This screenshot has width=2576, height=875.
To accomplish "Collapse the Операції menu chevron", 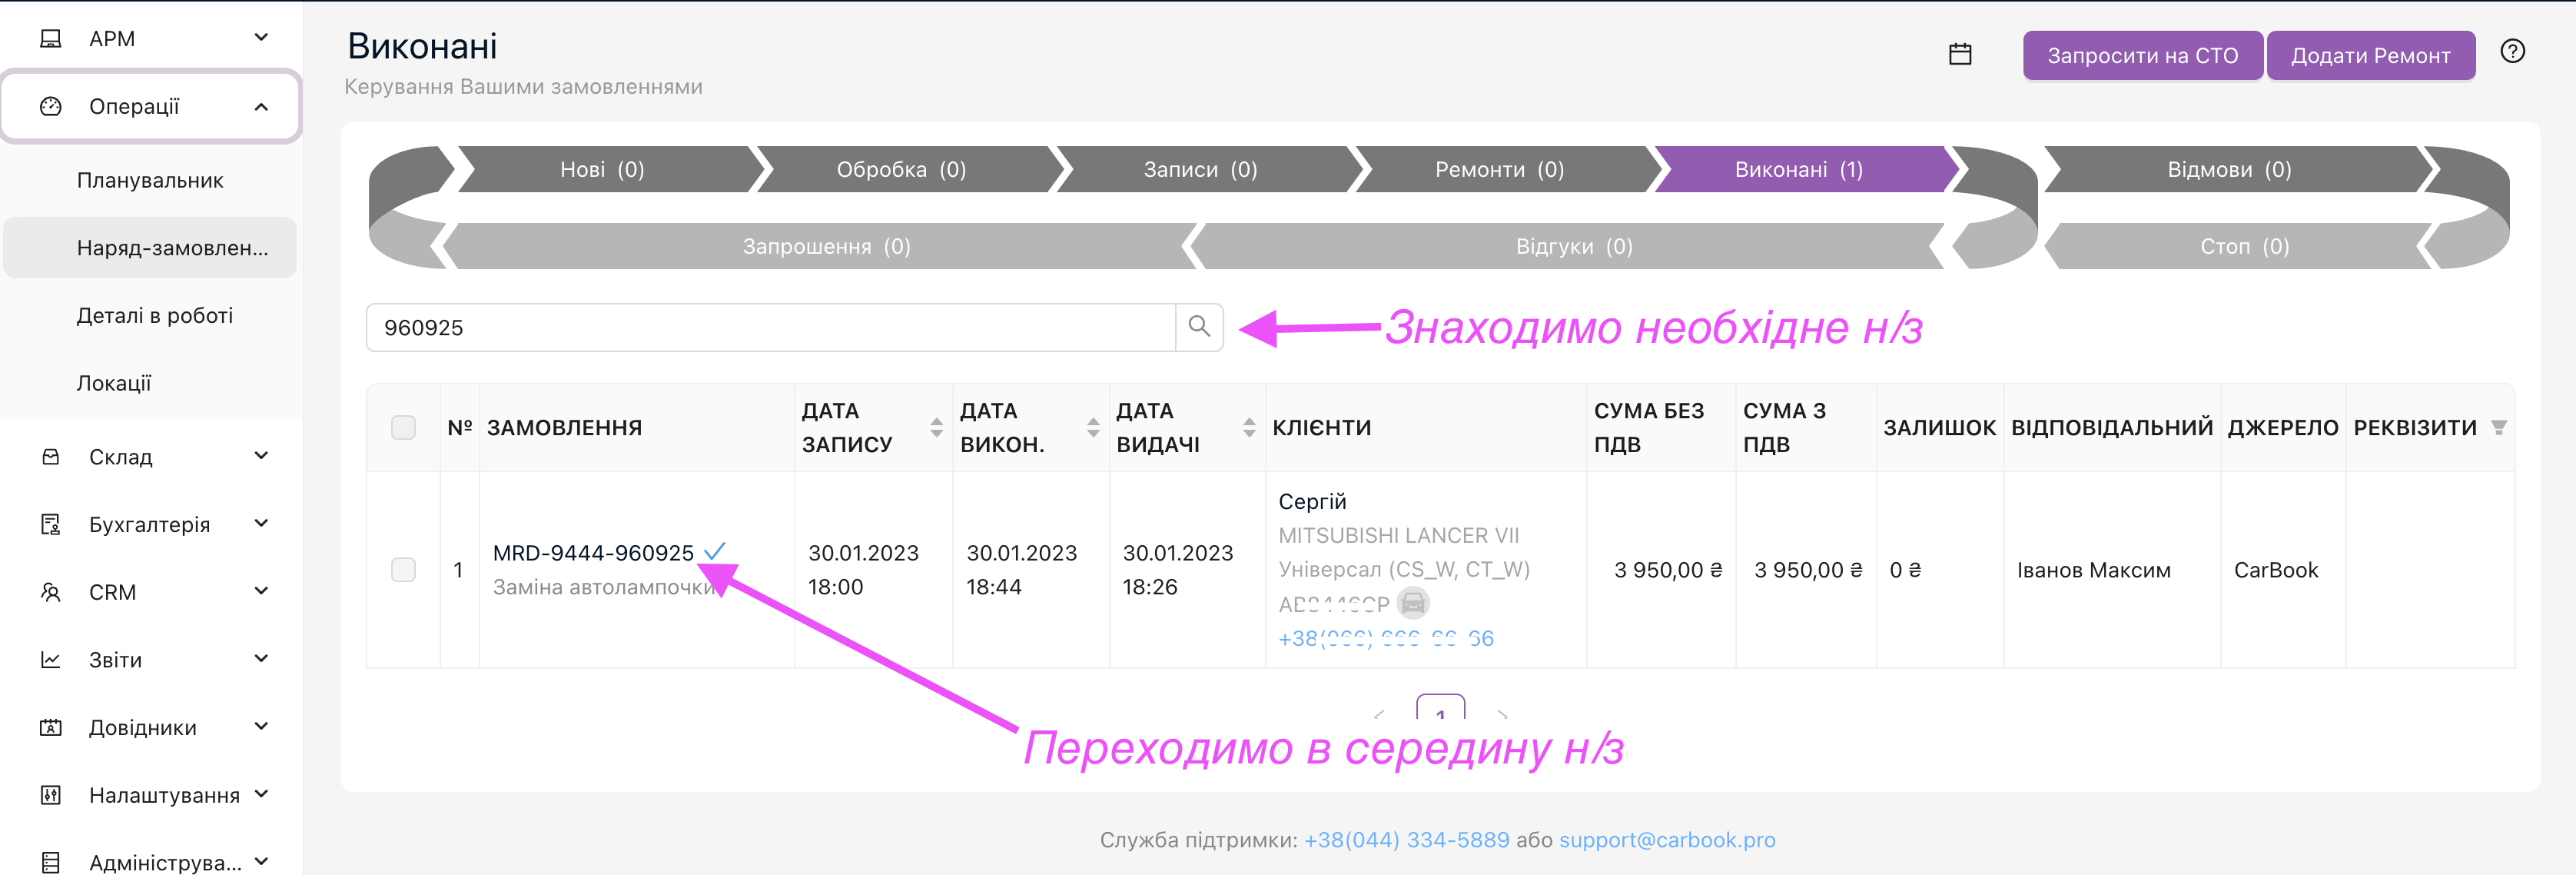I will [x=261, y=107].
